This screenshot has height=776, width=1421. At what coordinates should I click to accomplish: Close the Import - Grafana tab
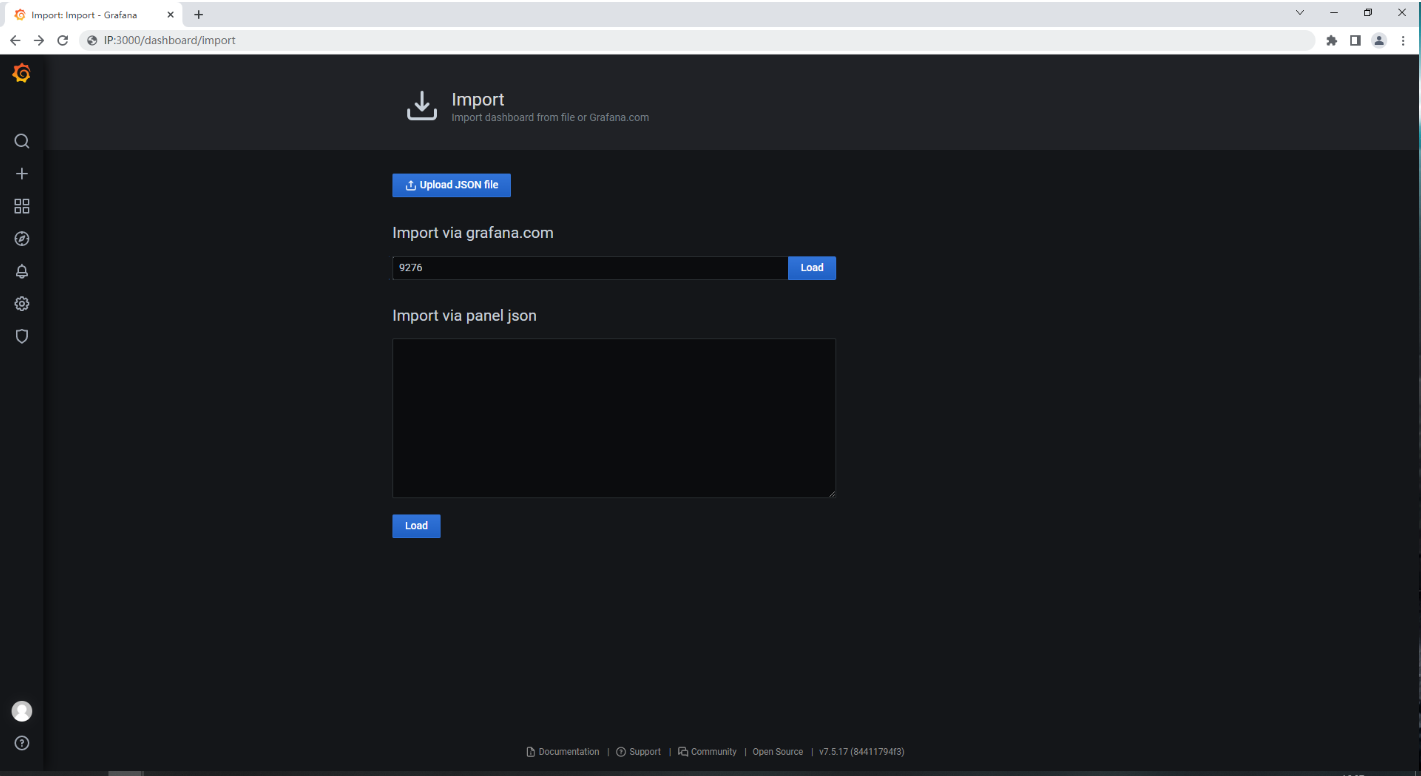(170, 14)
